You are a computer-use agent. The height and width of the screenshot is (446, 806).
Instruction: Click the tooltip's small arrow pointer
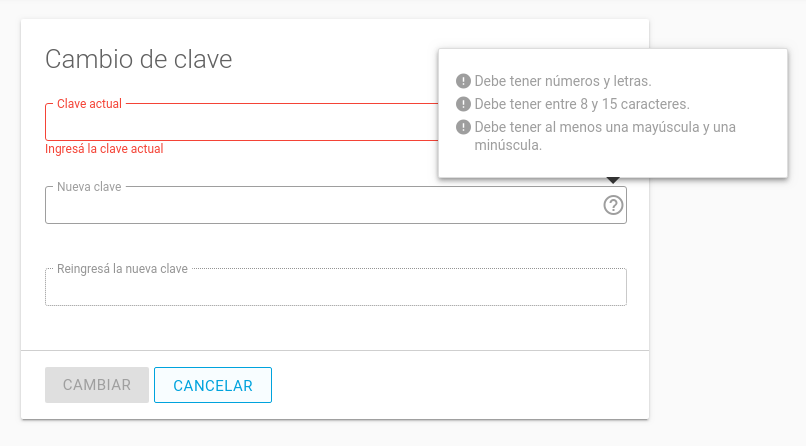click(x=613, y=181)
